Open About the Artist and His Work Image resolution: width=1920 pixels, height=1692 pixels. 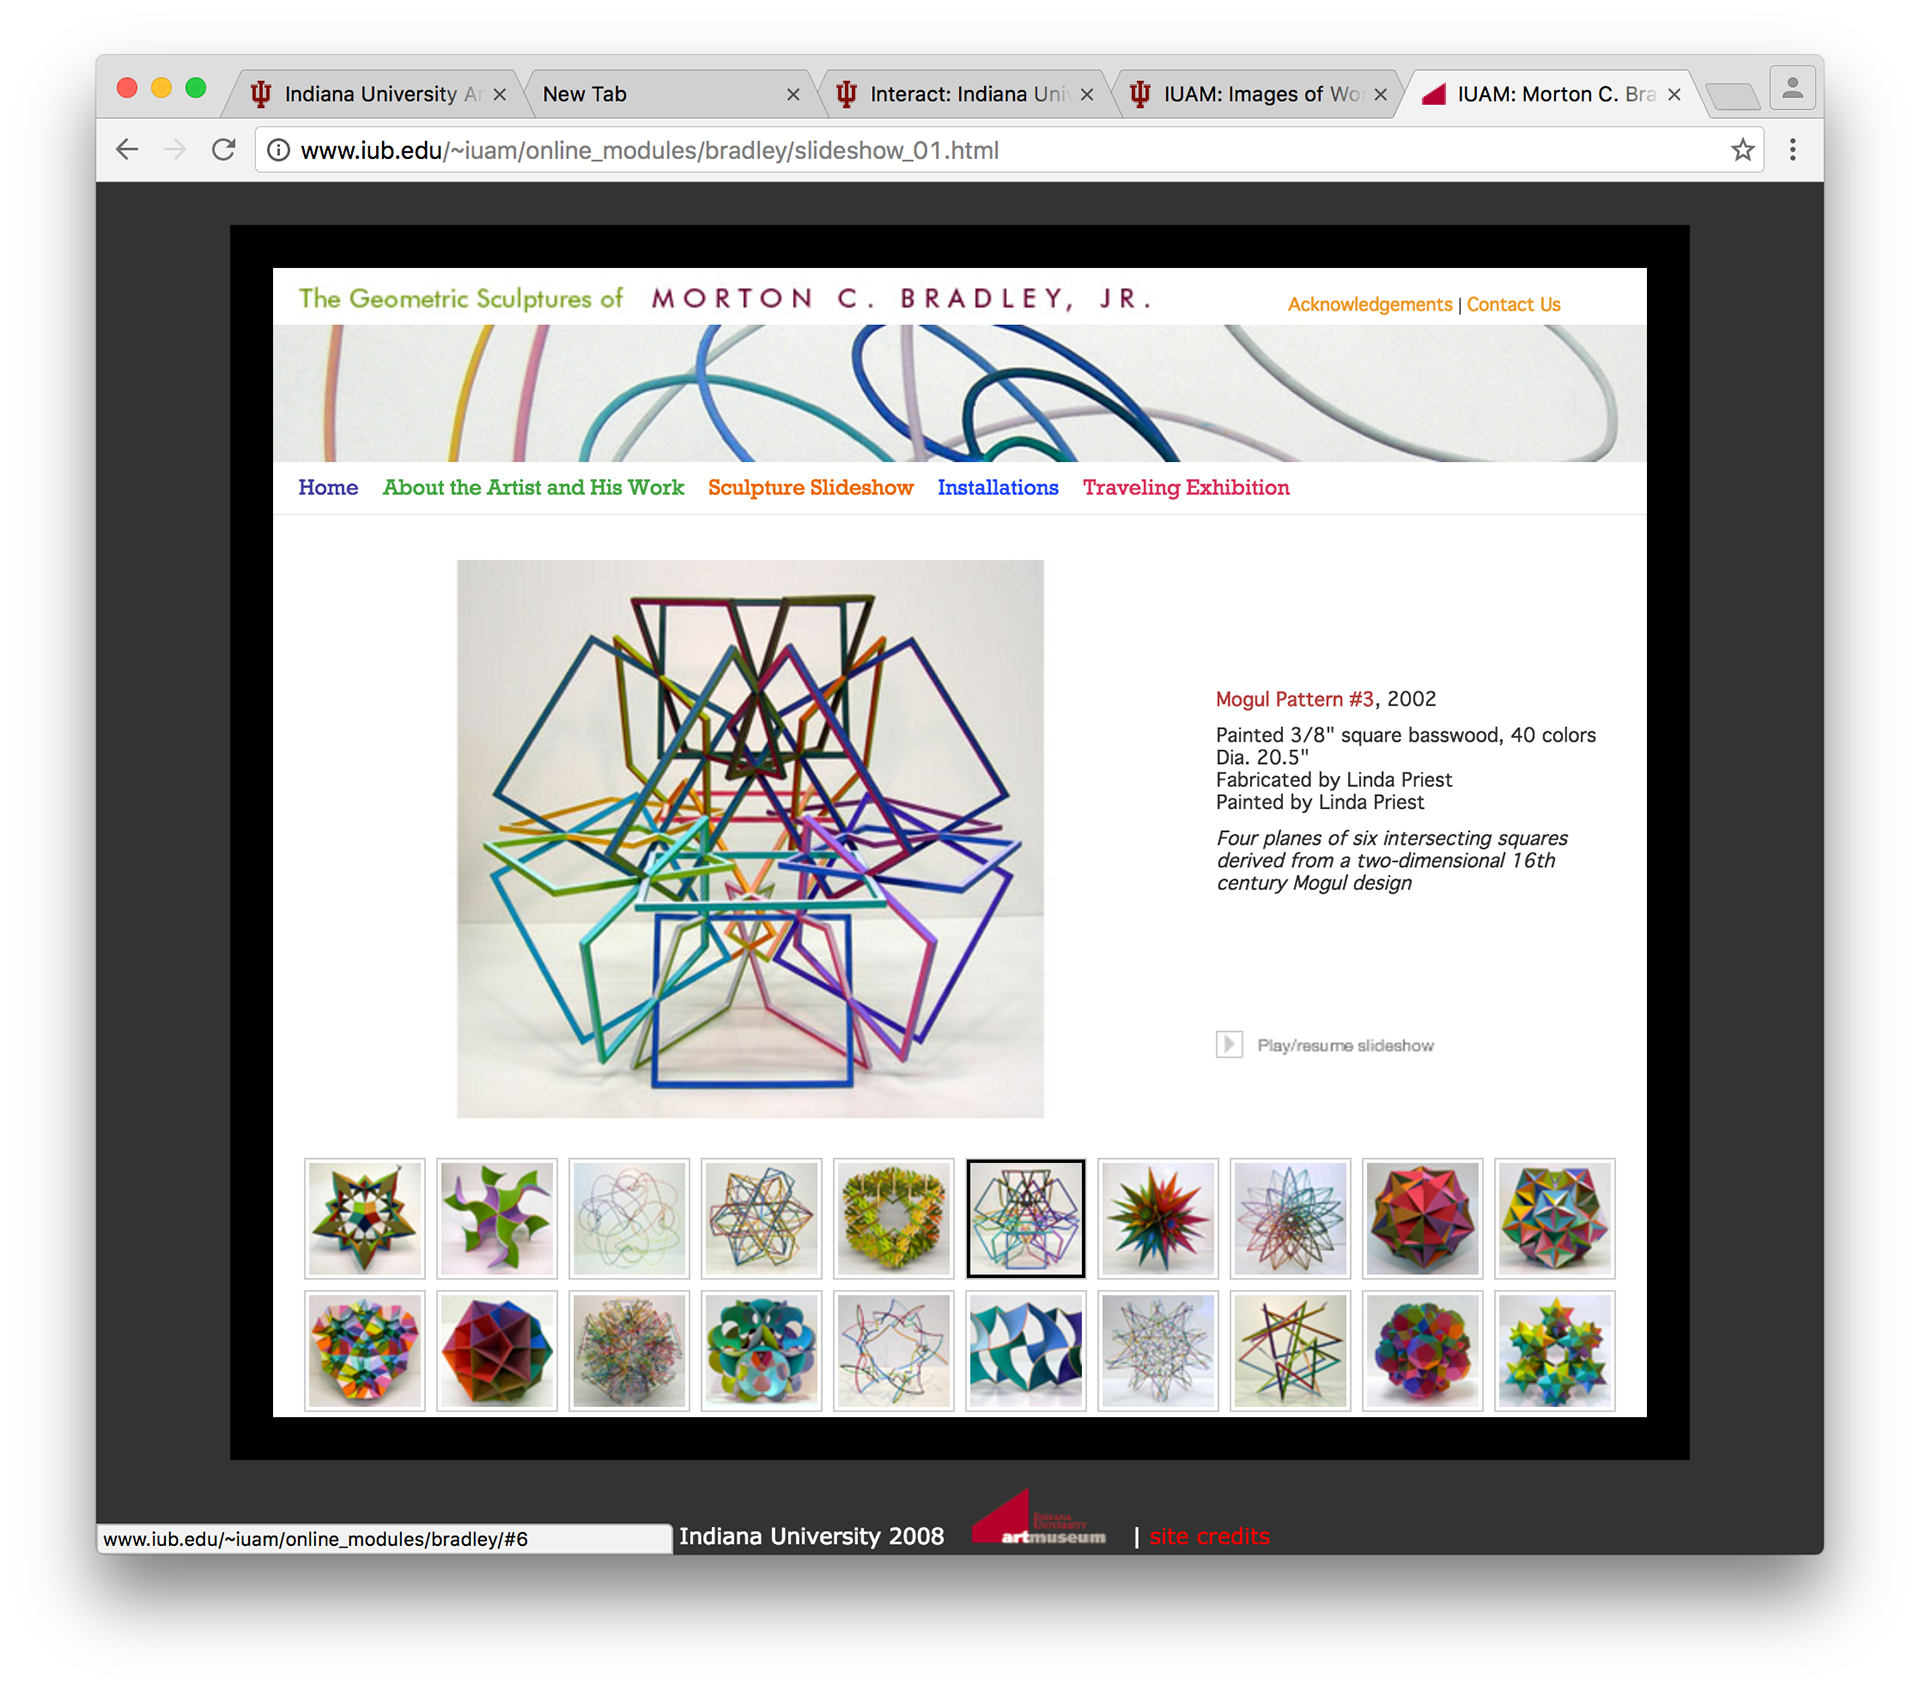click(x=533, y=488)
